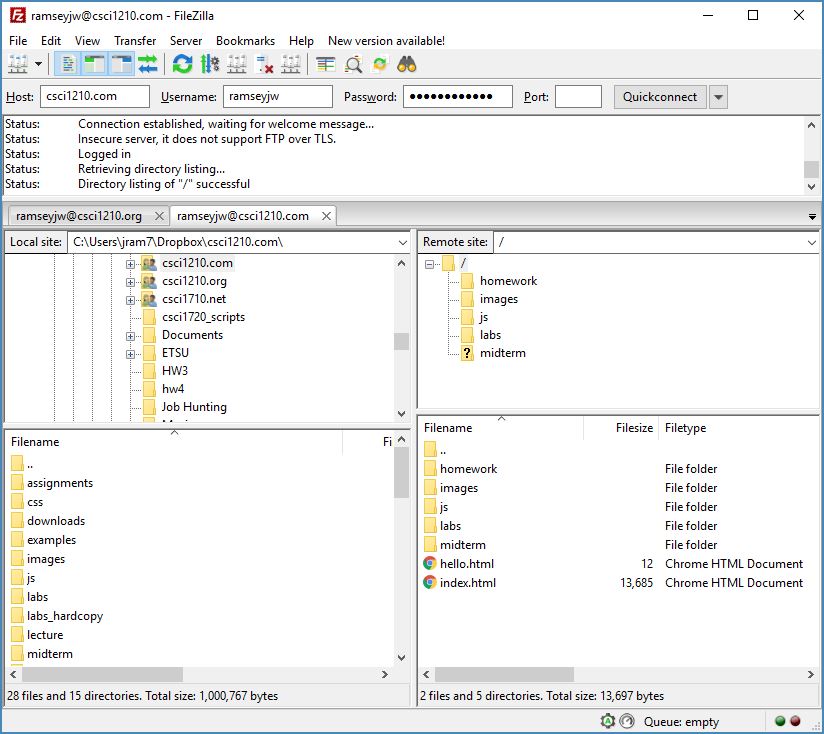Sort local files by Filename column header
Screen dimensions: 824x734
click(x=174, y=442)
